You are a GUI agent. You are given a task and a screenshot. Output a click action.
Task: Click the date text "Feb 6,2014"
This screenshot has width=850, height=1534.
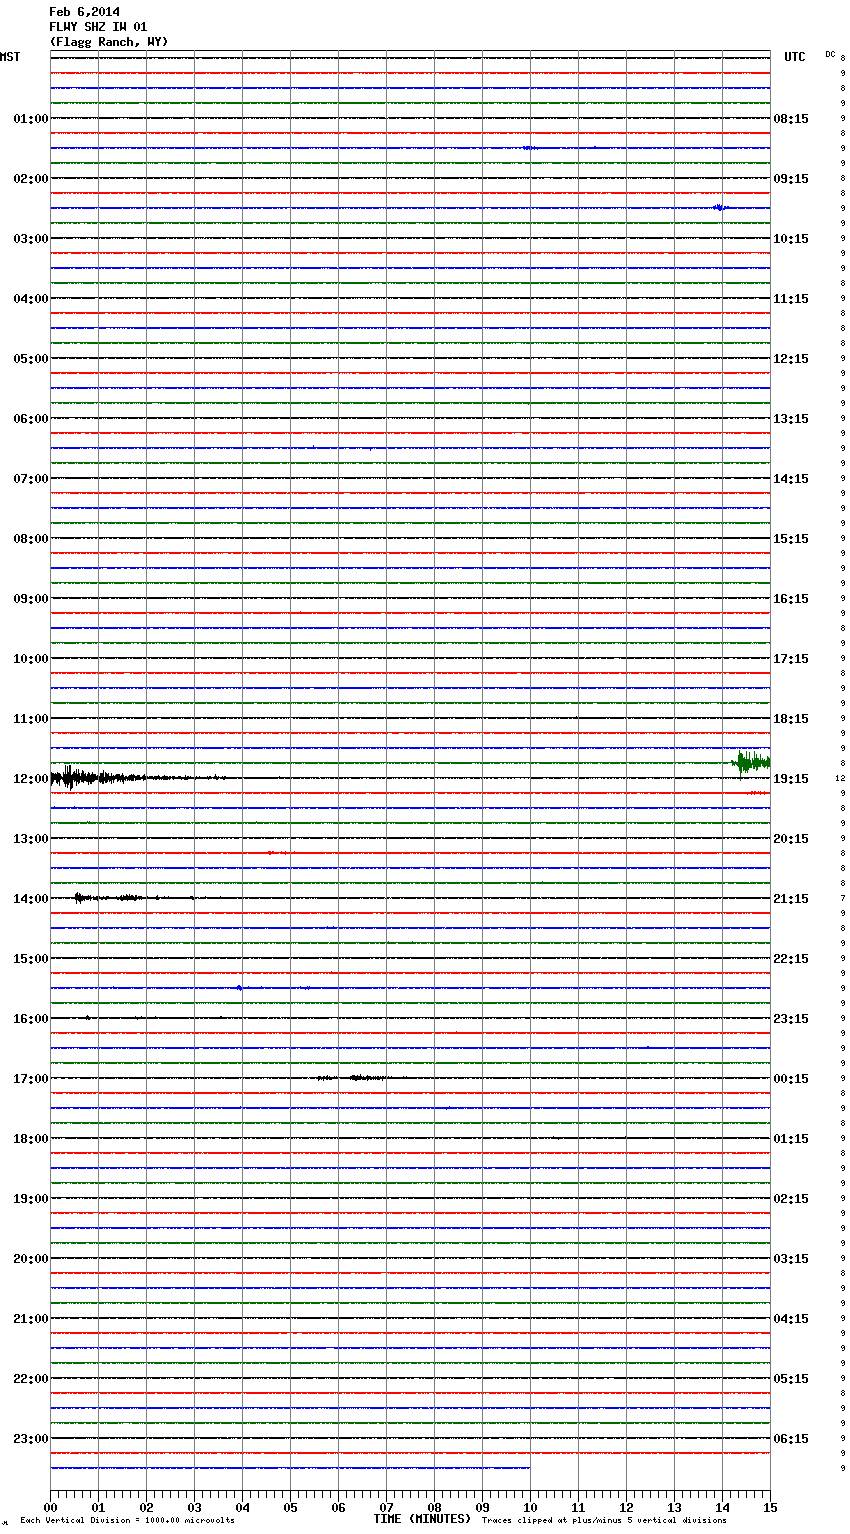click(84, 12)
